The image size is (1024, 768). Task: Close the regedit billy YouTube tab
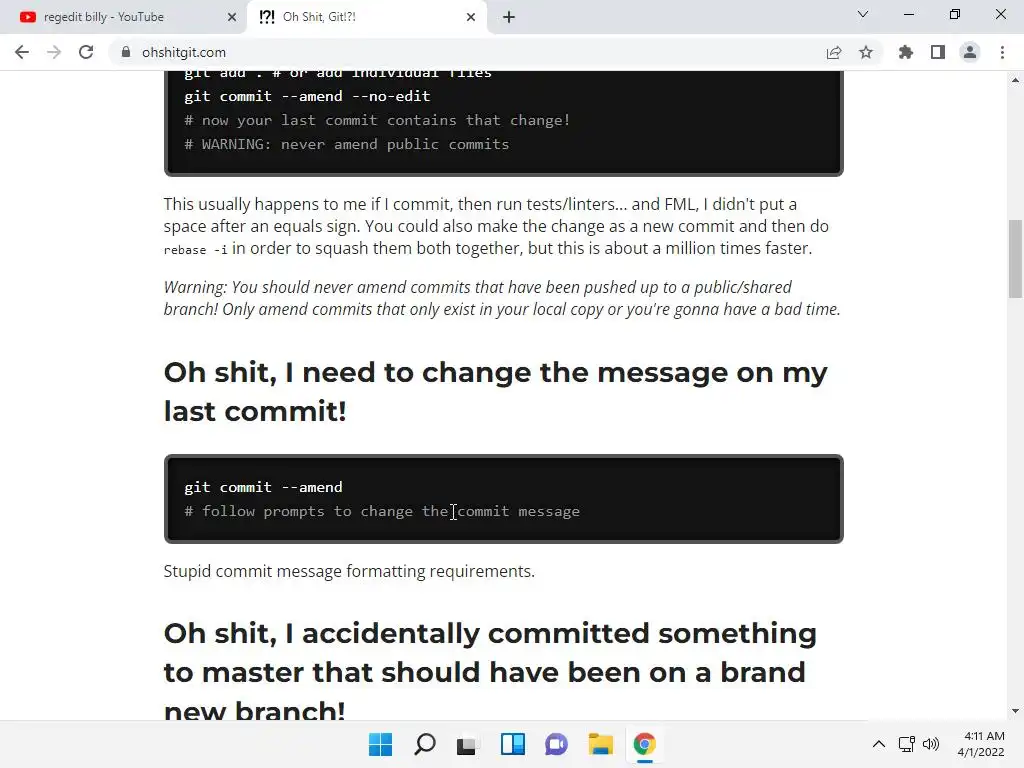tap(231, 17)
